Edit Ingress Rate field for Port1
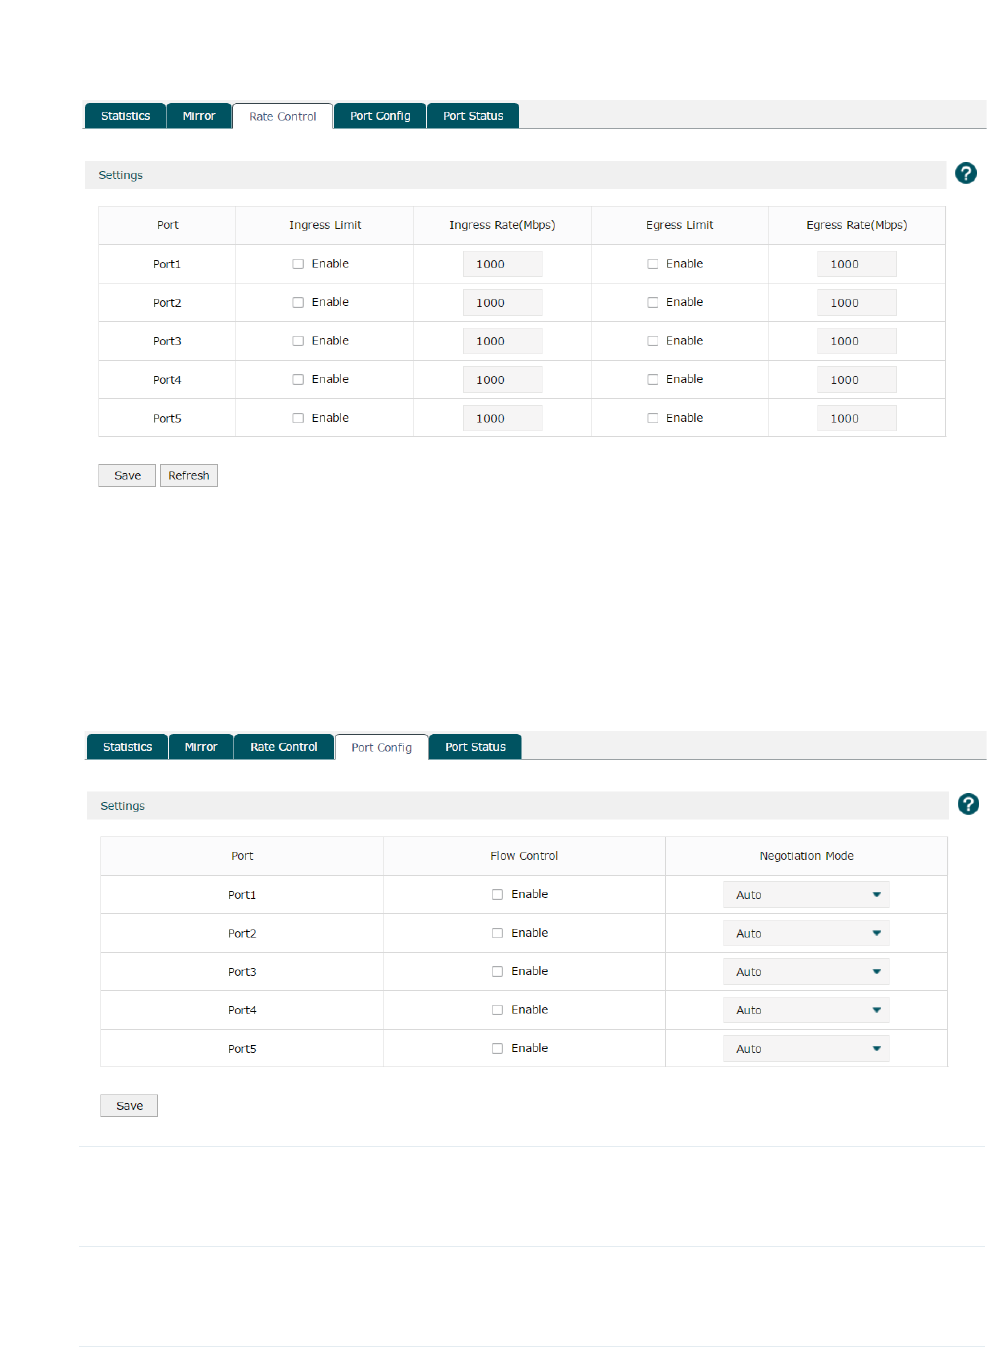Viewport: 987px width, 1347px height. (x=502, y=264)
